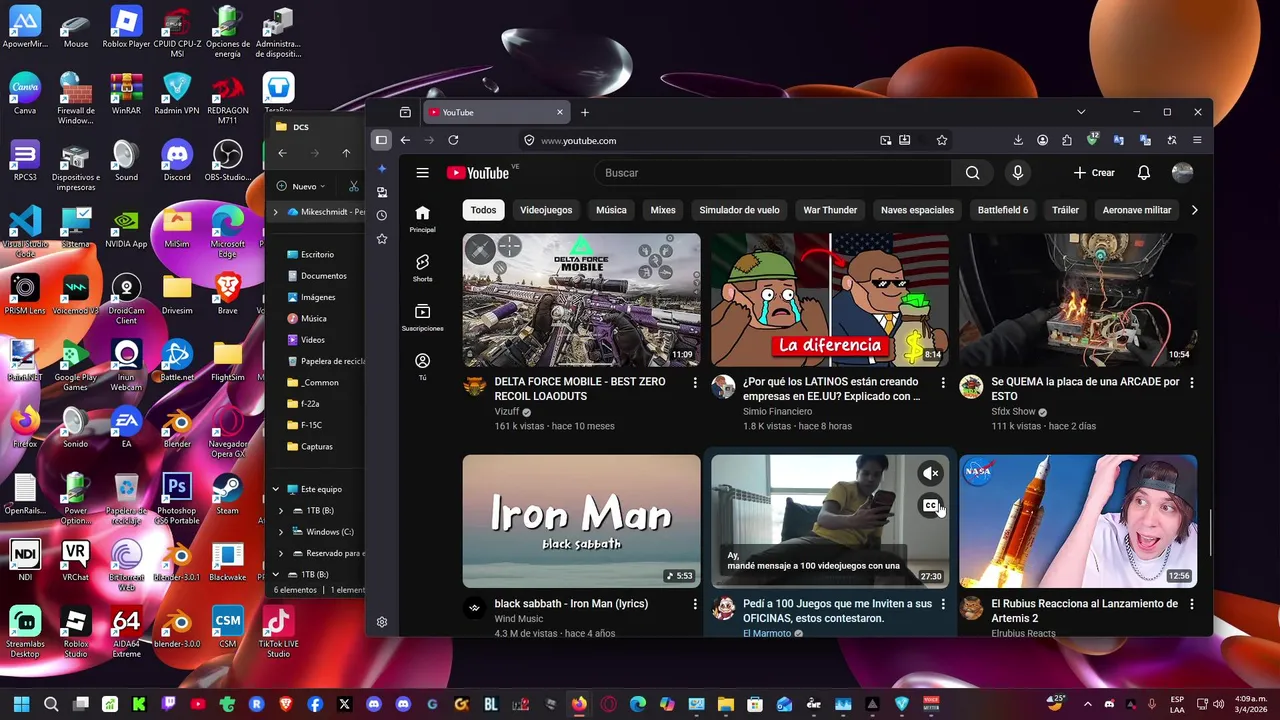1280x720 pixels.
Task: Open Steam desktop shortcut
Action: (x=227, y=494)
